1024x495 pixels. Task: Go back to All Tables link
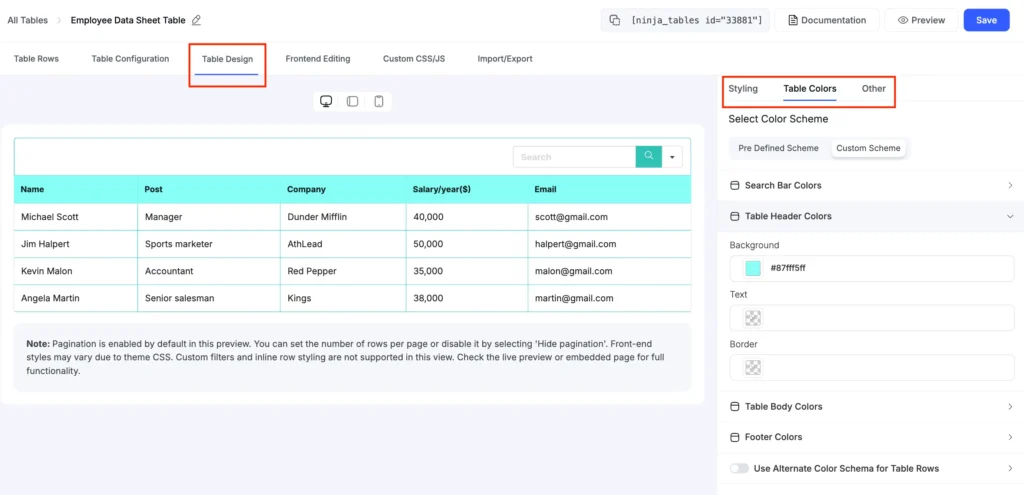(27, 20)
